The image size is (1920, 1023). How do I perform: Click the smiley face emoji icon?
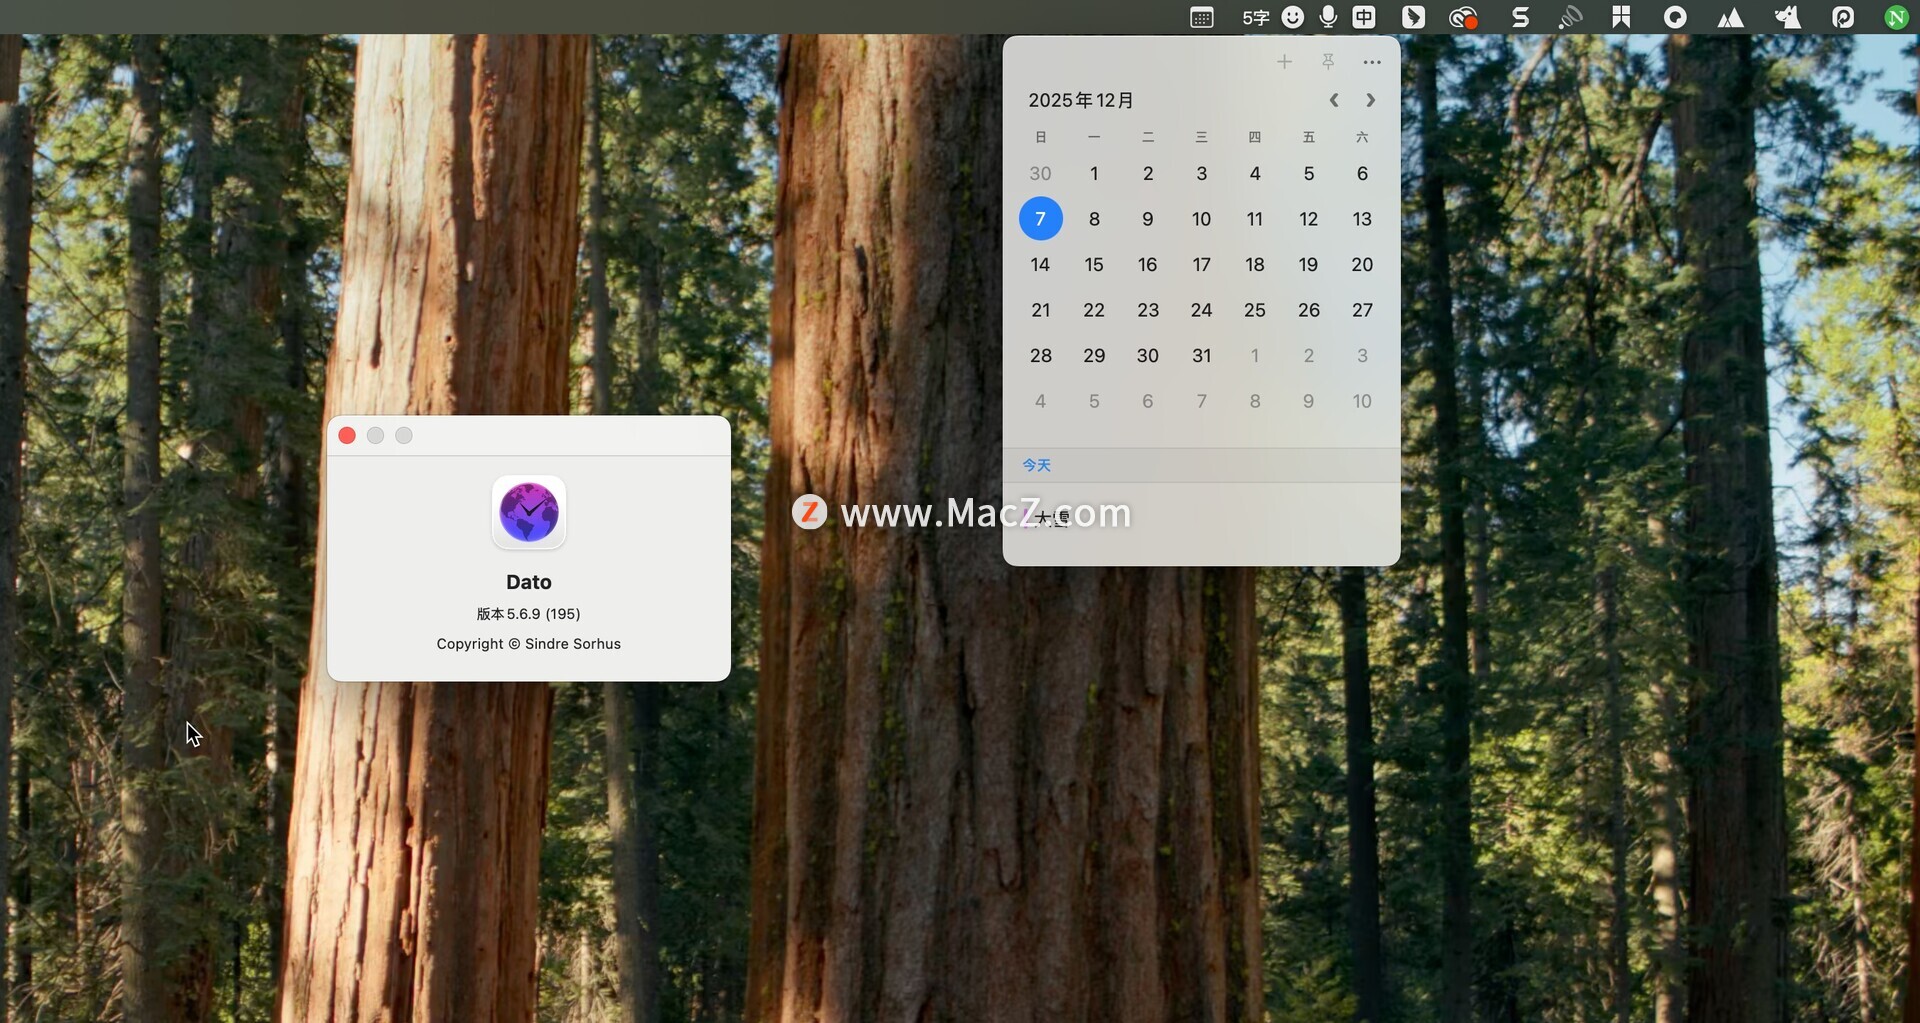[x=1293, y=17]
